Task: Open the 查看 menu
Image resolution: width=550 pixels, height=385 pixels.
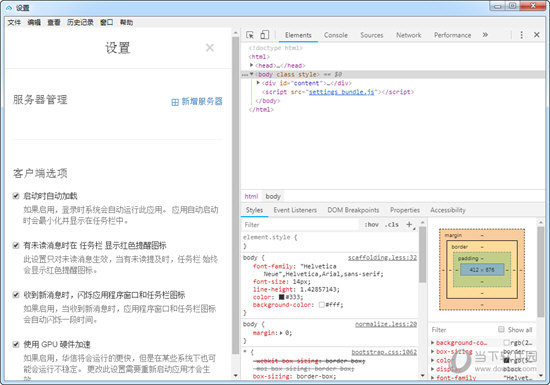Action: (x=54, y=22)
